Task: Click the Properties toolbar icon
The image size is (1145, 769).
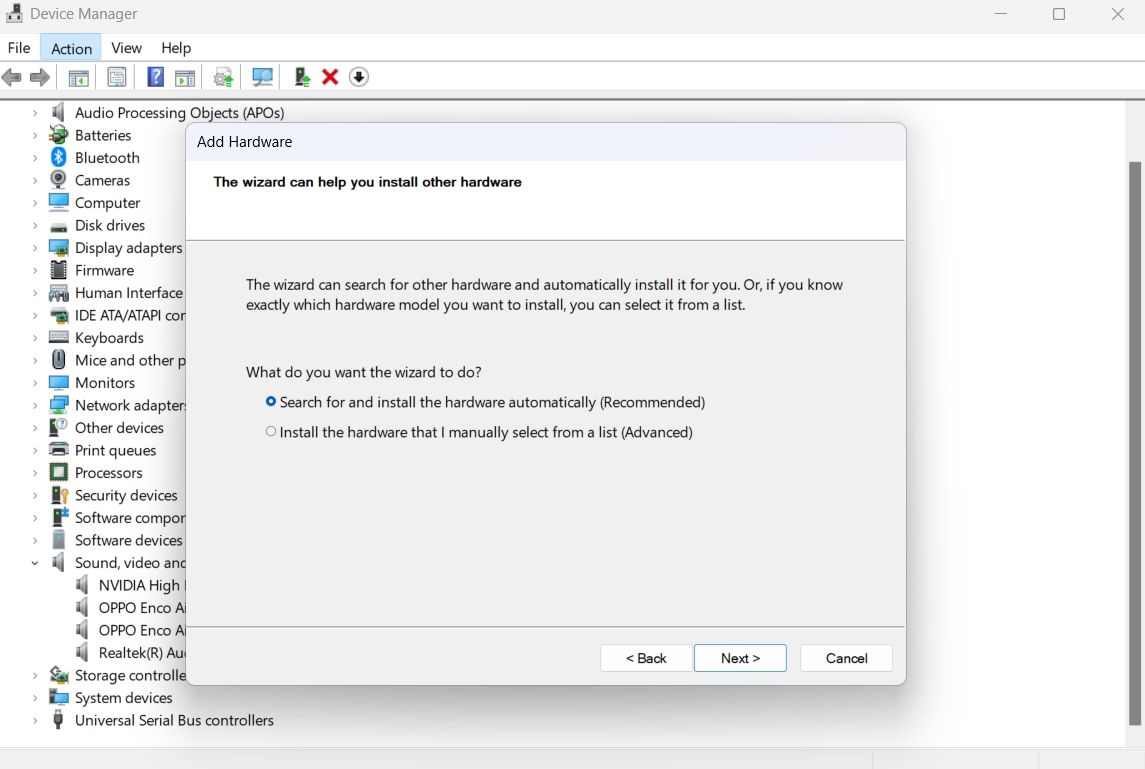Action: 116,76
